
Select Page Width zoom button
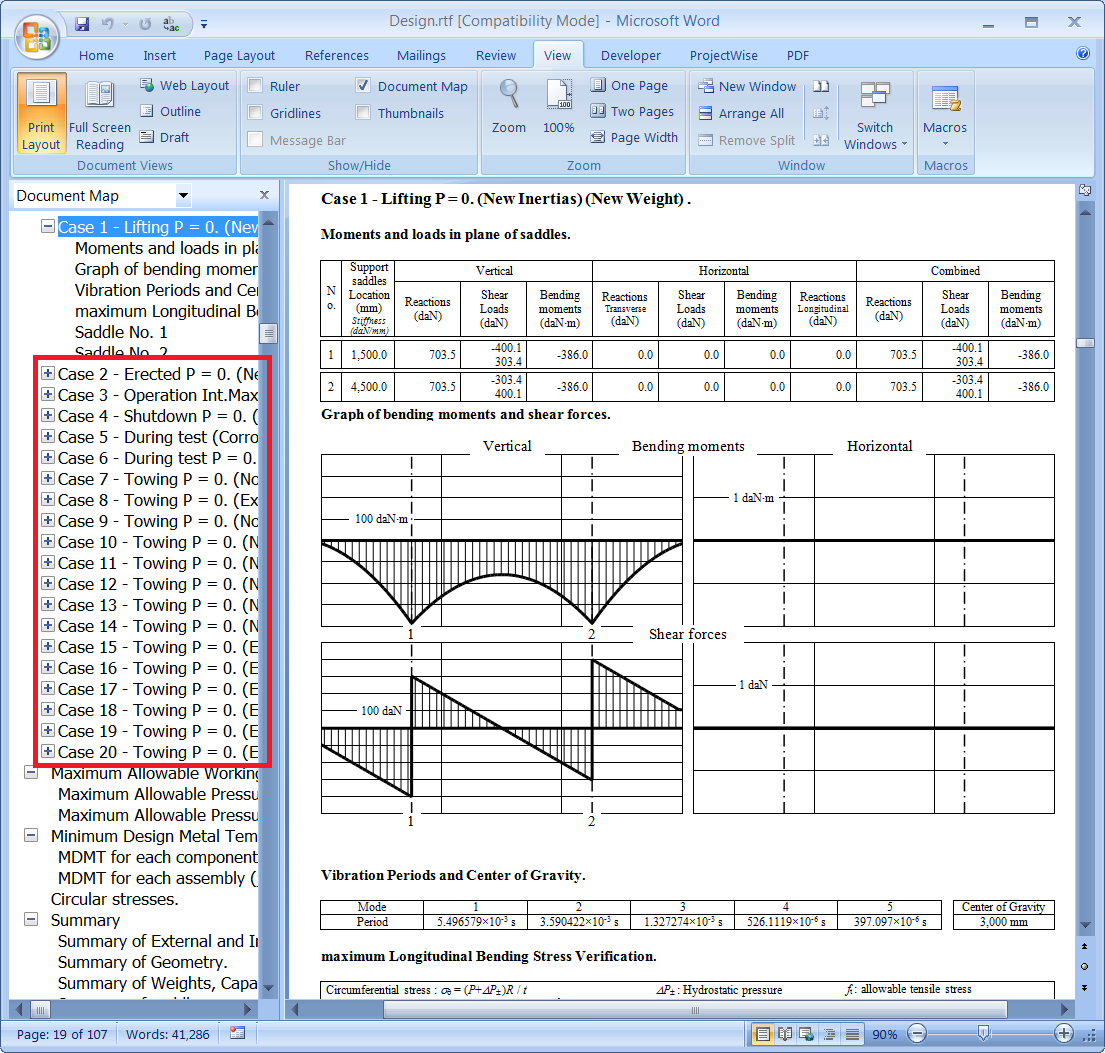[x=634, y=138]
